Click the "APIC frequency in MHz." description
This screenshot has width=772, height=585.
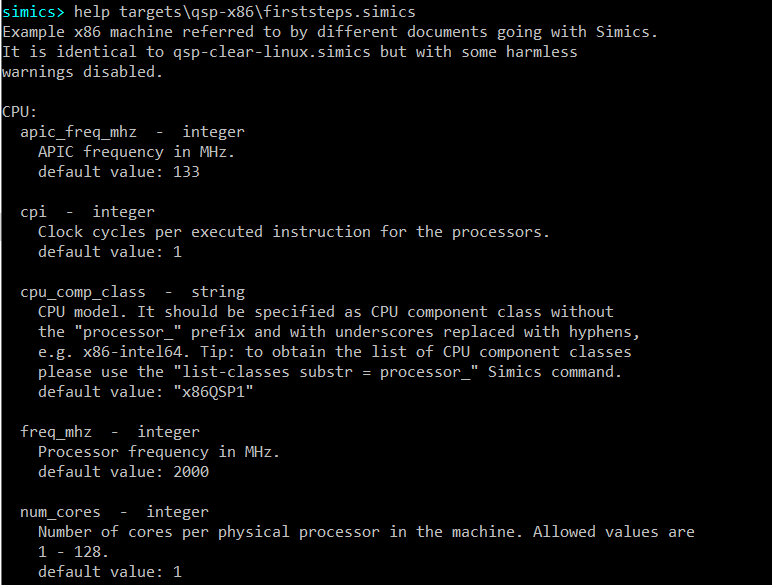pyautogui.click(x=136, y=152)
